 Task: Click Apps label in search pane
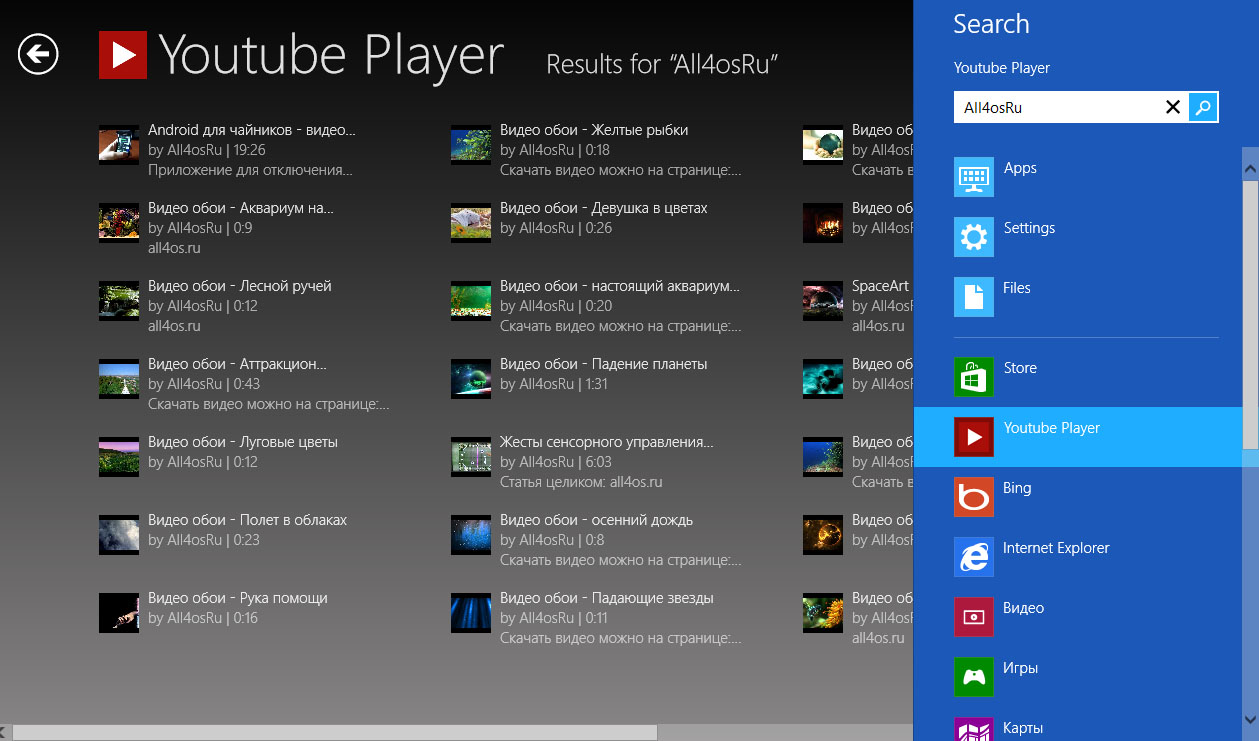click(1020, 168)
